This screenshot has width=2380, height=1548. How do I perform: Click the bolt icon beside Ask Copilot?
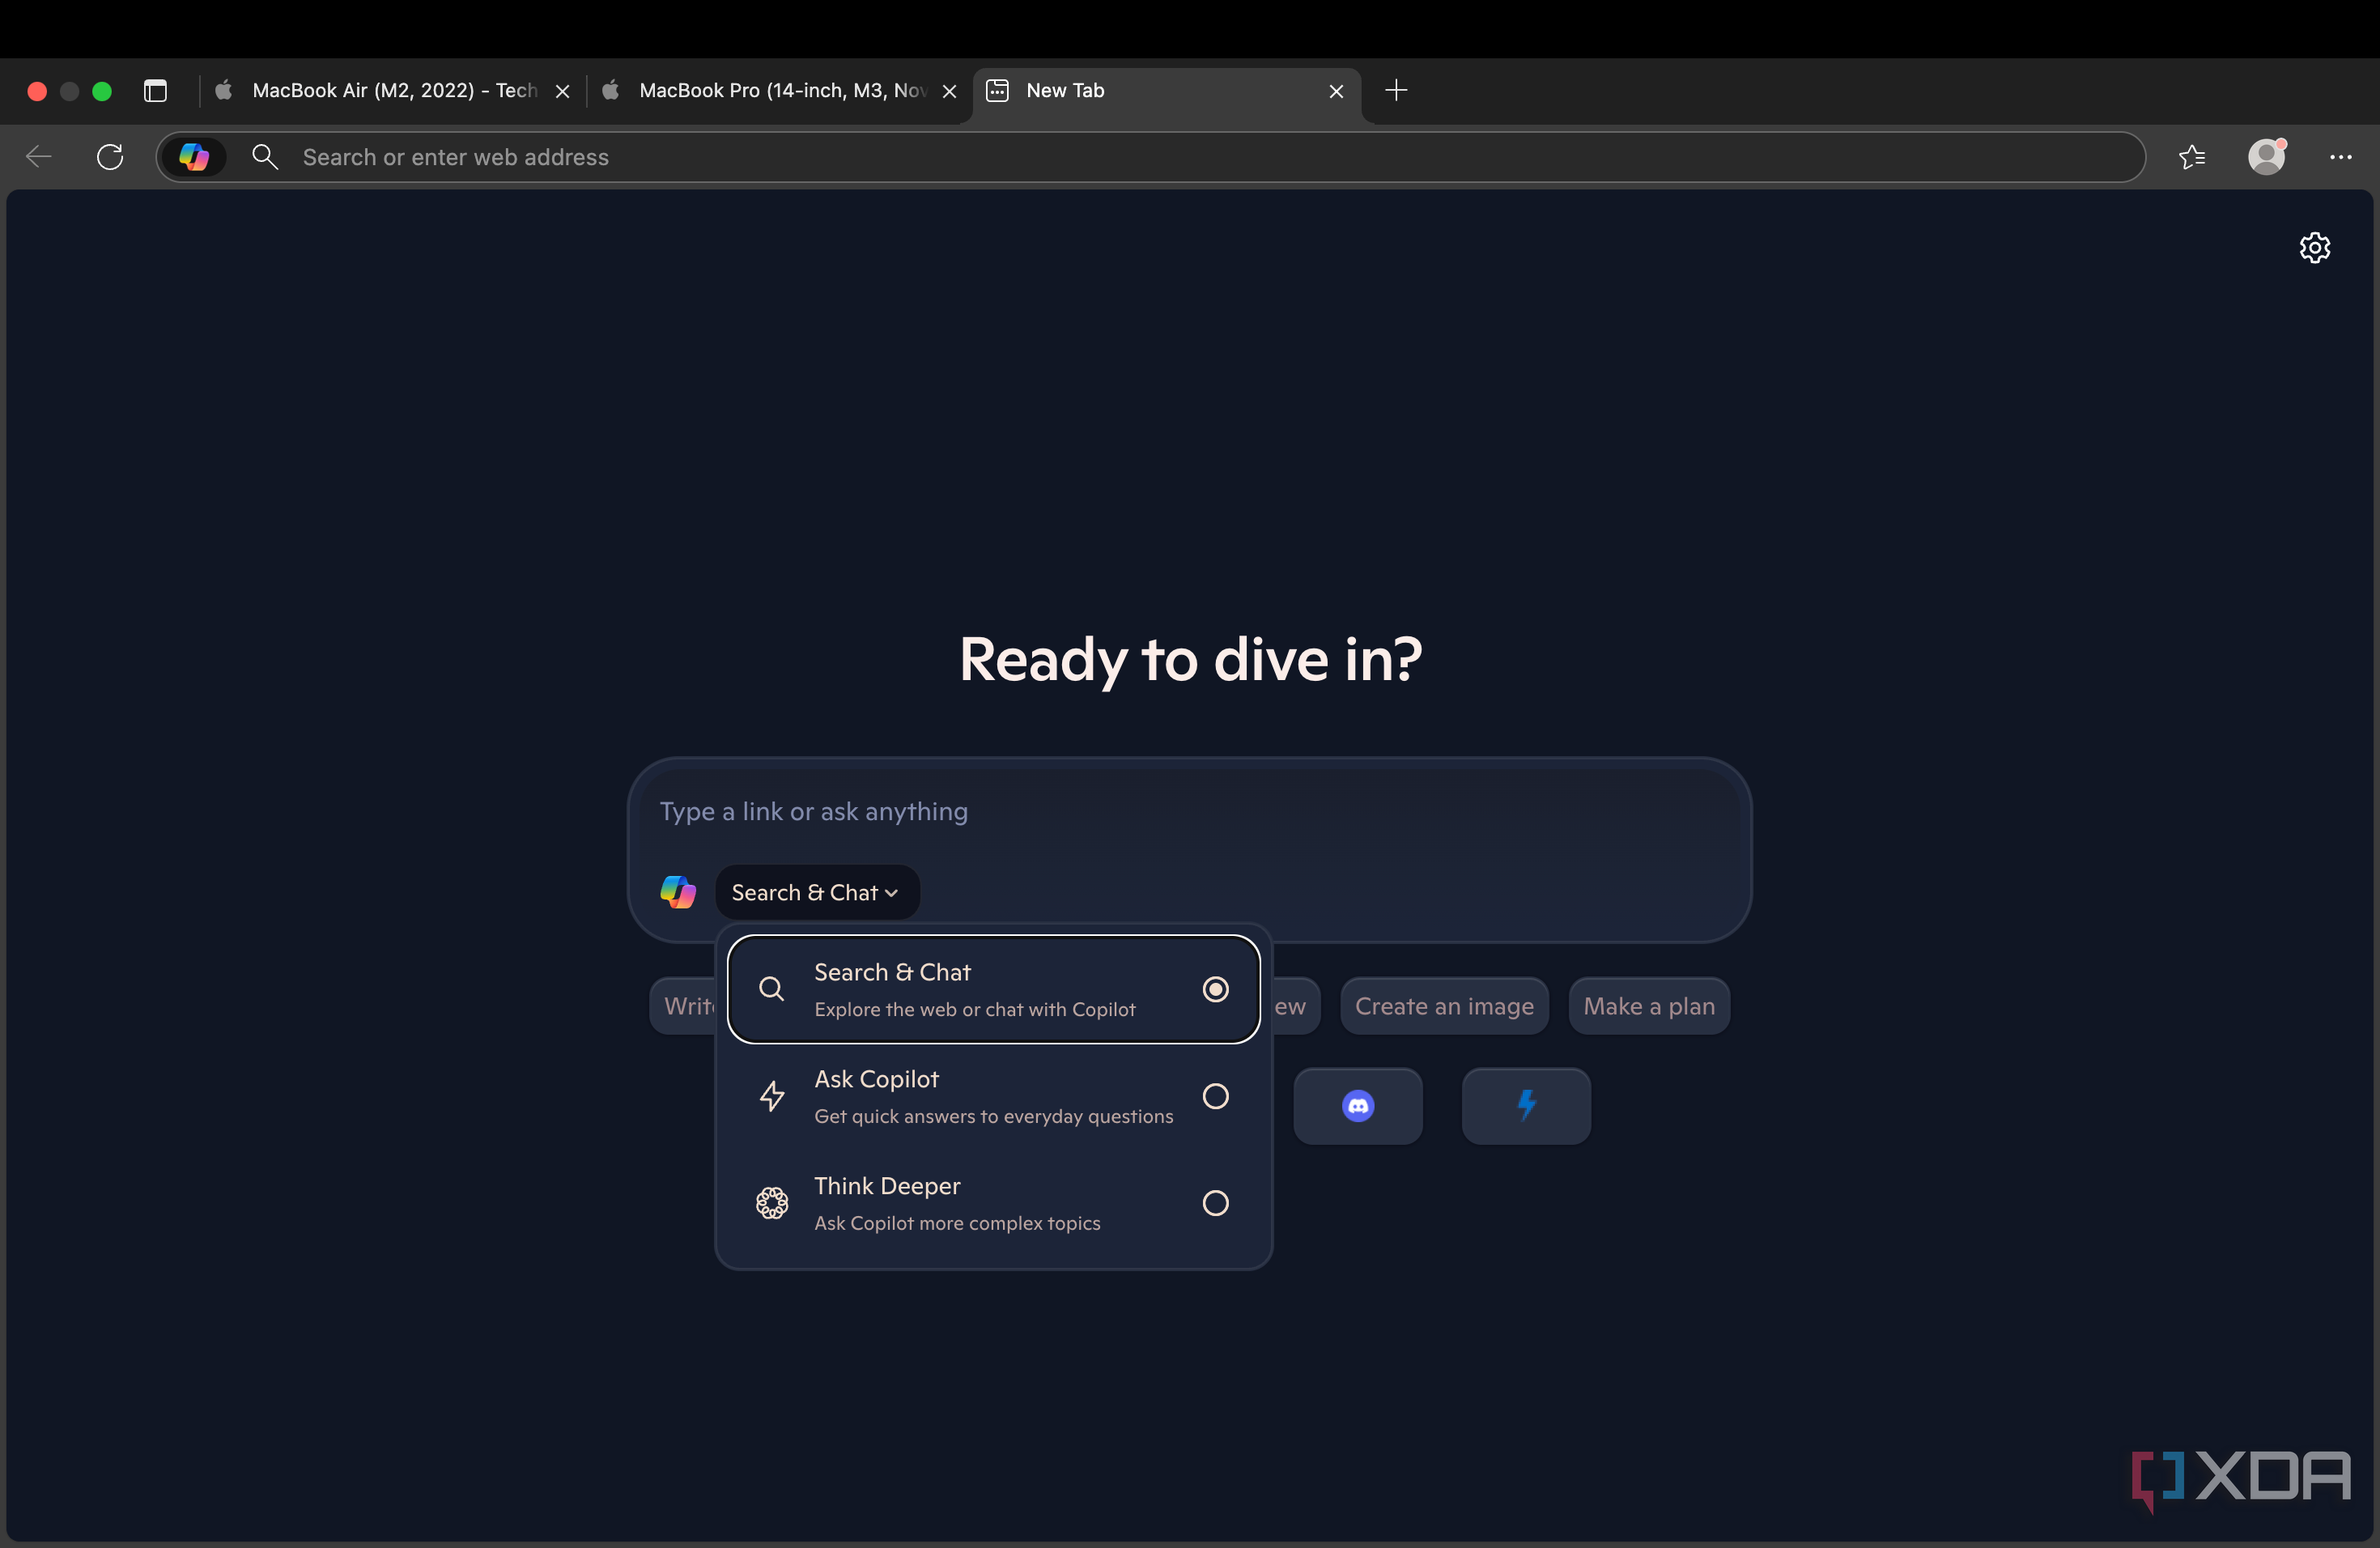[x=772, y=1096]
